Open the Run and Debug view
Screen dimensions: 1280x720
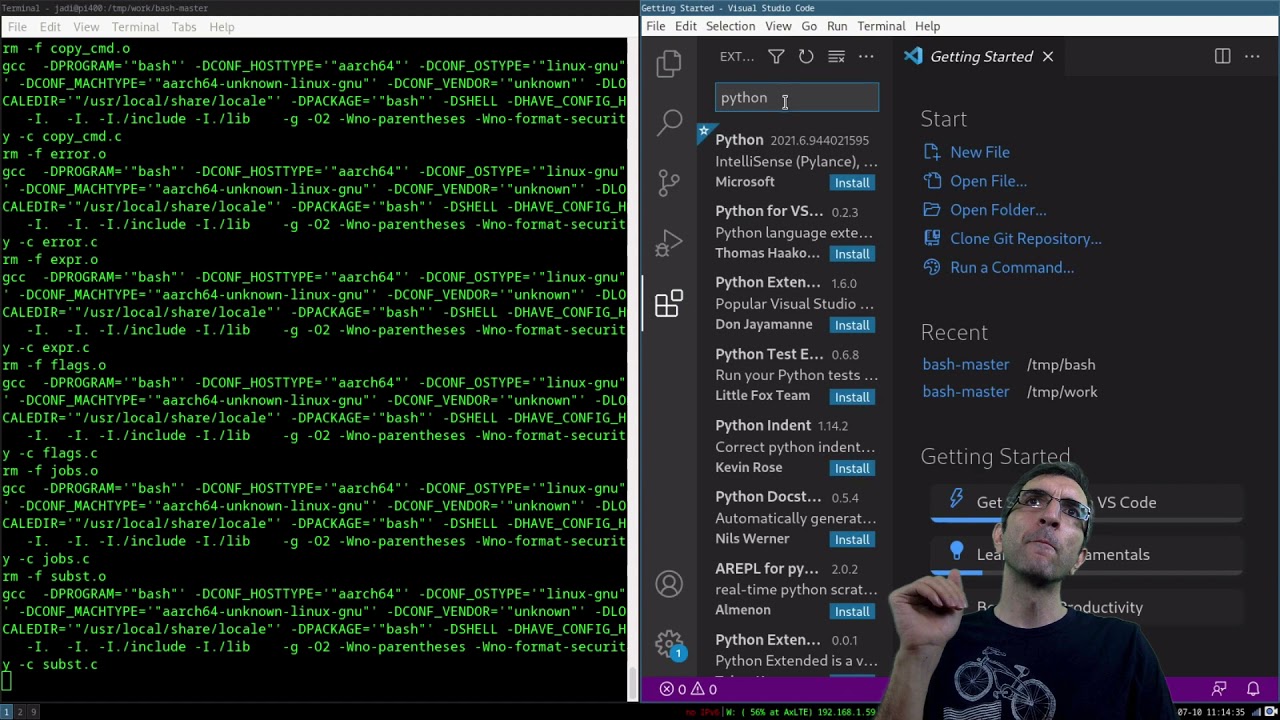(669, 242)
